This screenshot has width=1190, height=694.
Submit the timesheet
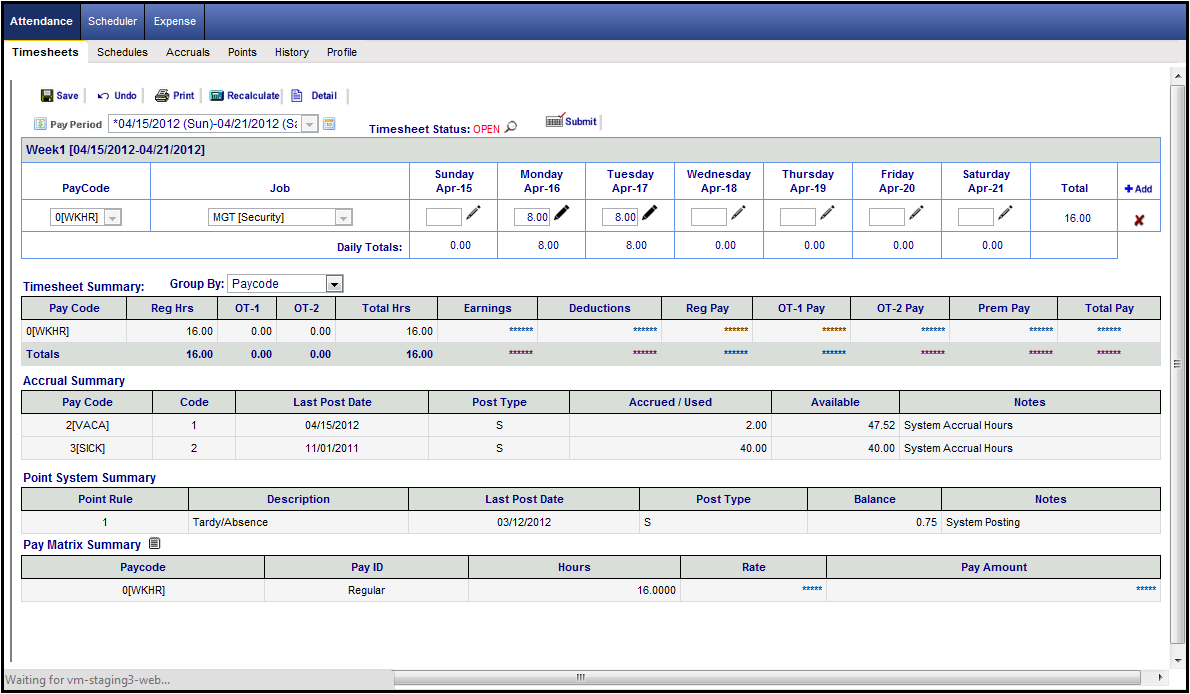click(571, 121)
